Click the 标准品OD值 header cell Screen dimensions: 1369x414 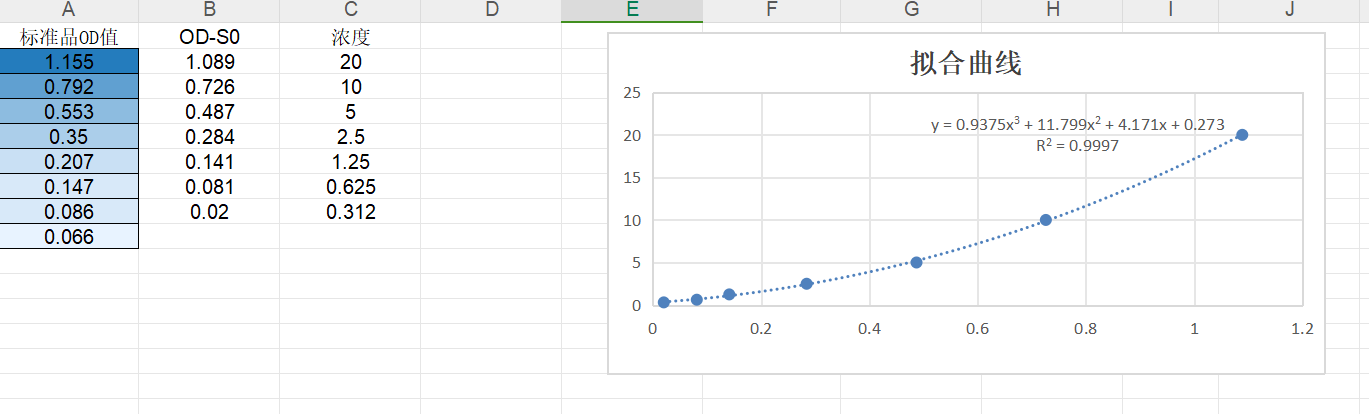[69, 38]
